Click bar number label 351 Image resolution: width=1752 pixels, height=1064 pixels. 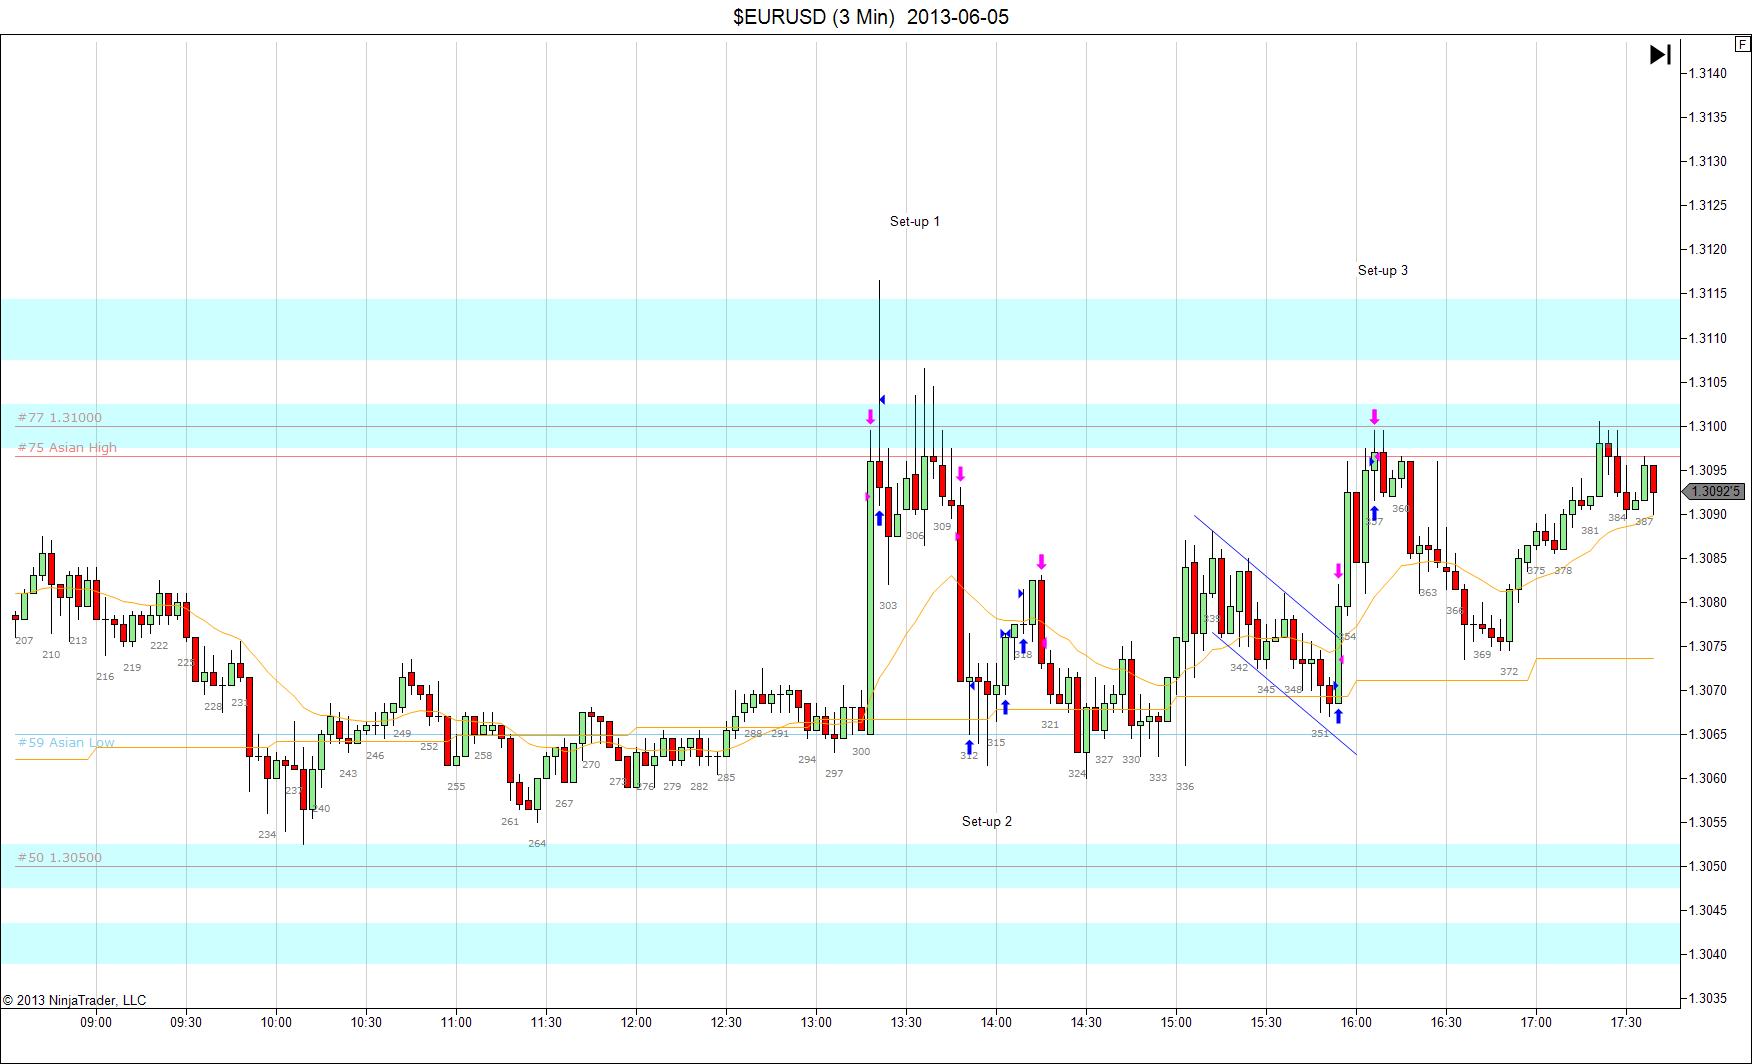[1320, 733]
